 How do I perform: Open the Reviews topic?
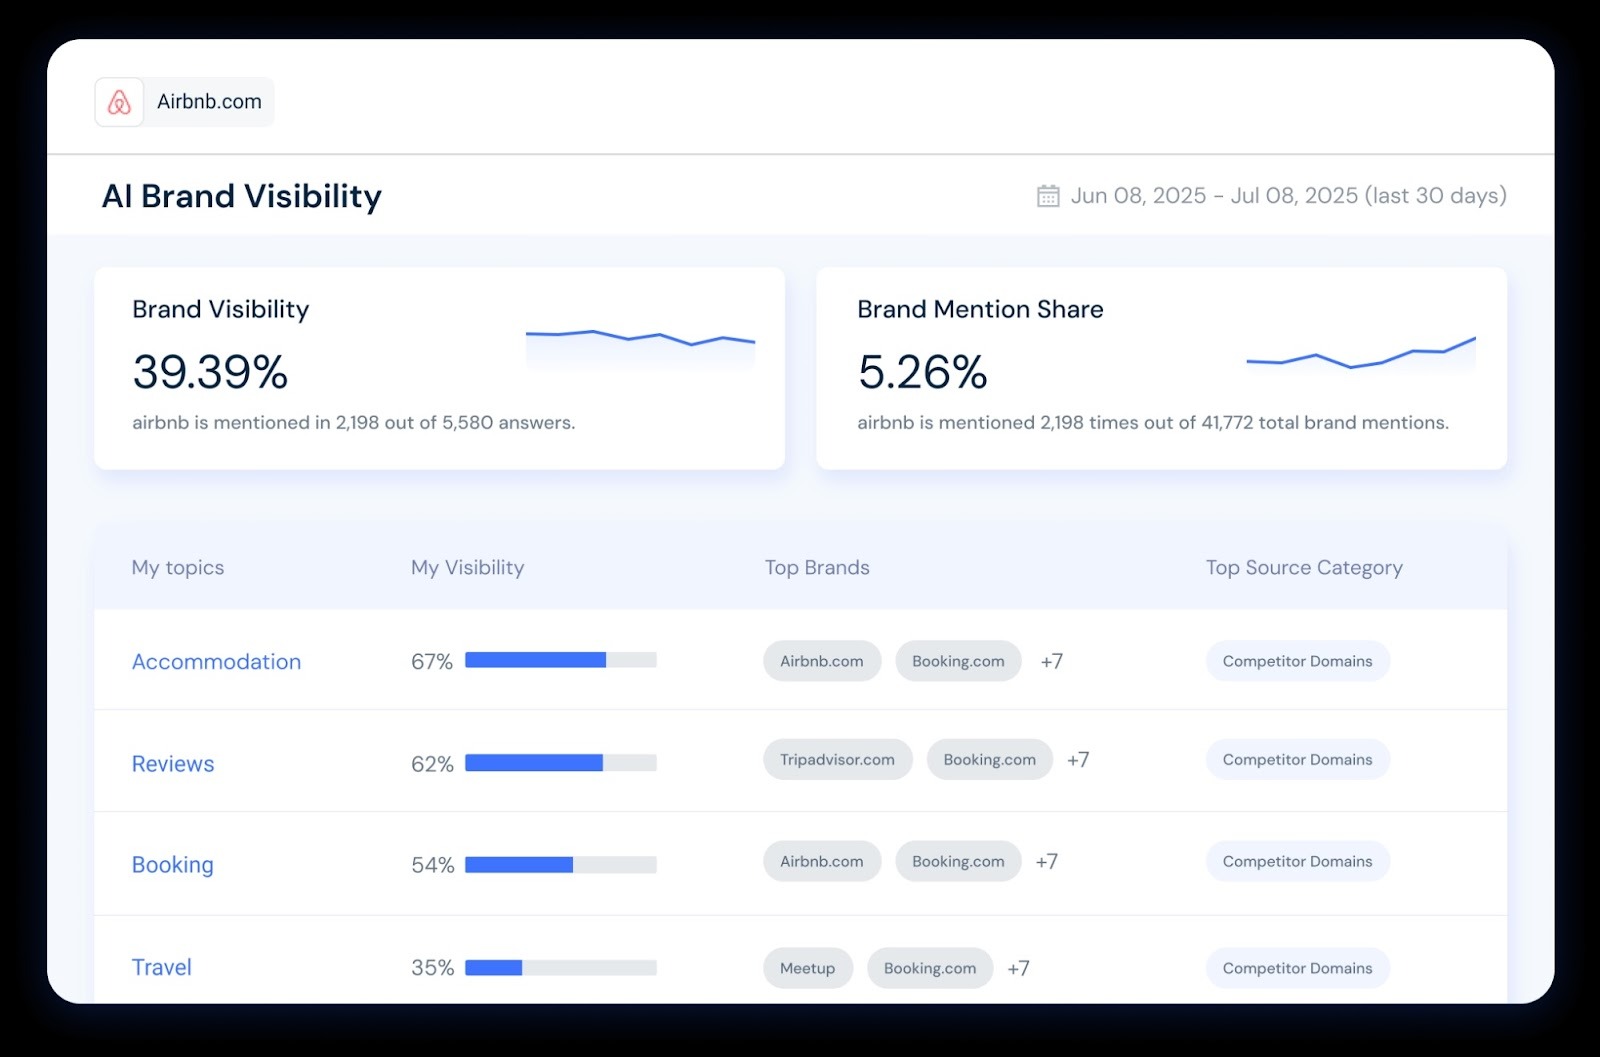pyautogui.click(x=173, y=763)
